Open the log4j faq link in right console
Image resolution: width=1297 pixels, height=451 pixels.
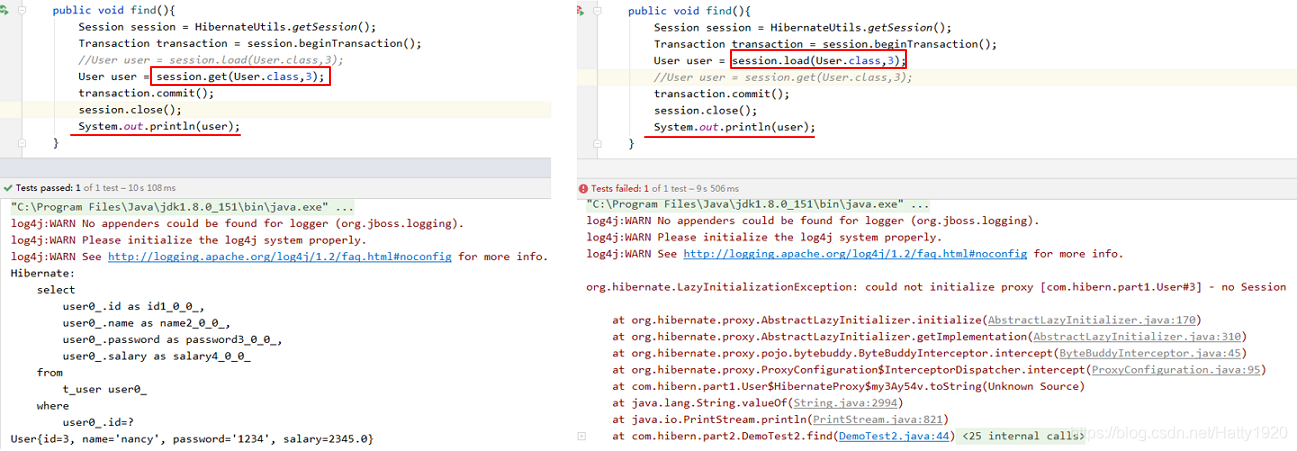click(x=855, y=254)
